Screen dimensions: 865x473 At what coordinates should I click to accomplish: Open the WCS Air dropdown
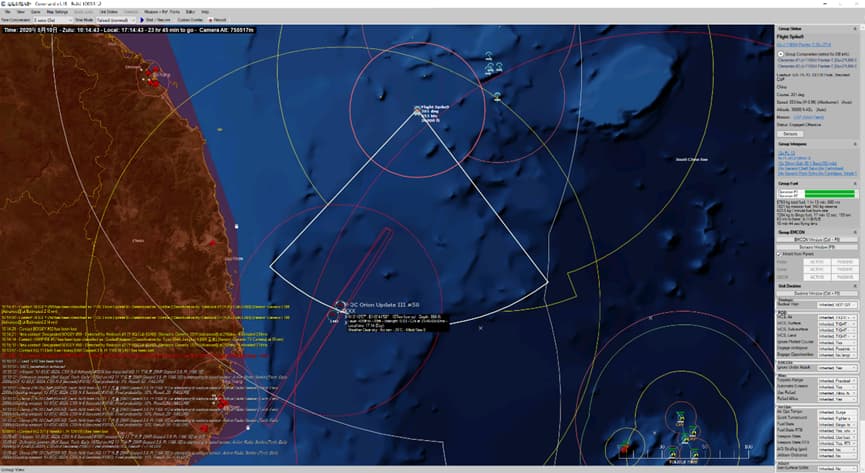(x=837, y=318)
